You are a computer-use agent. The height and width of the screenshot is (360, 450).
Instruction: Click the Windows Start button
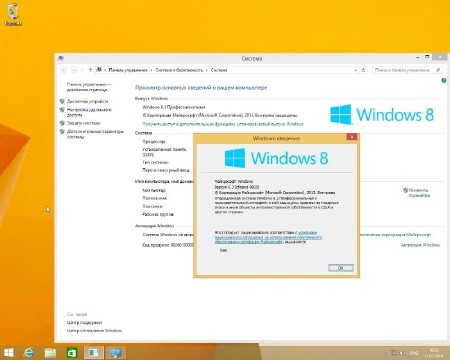click(x=9, y=353)
